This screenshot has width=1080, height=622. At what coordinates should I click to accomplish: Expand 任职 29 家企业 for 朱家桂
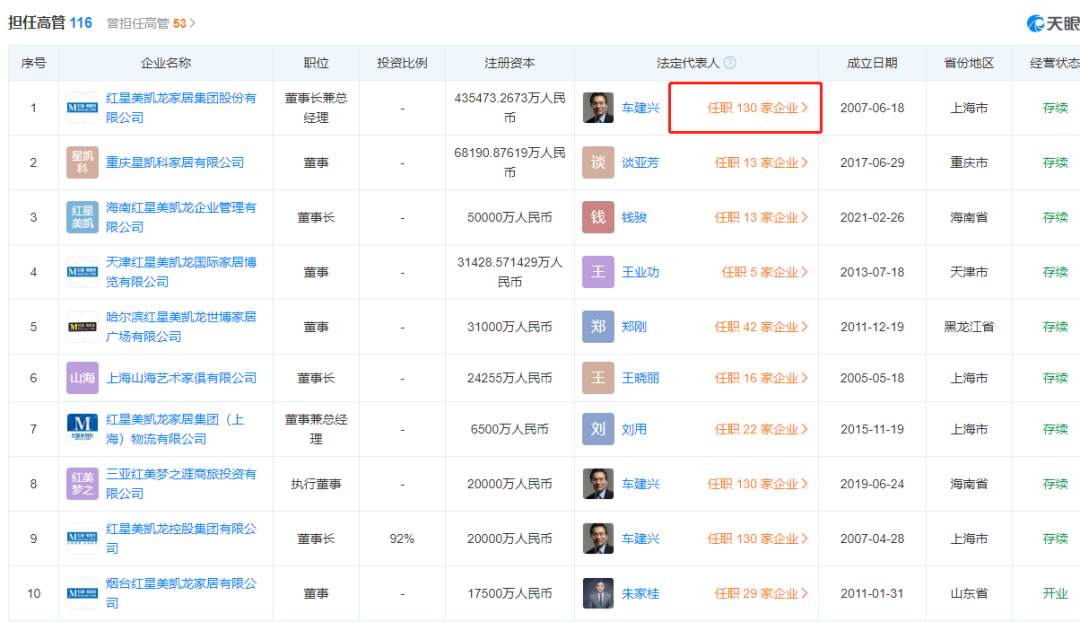tap(760, 593)
